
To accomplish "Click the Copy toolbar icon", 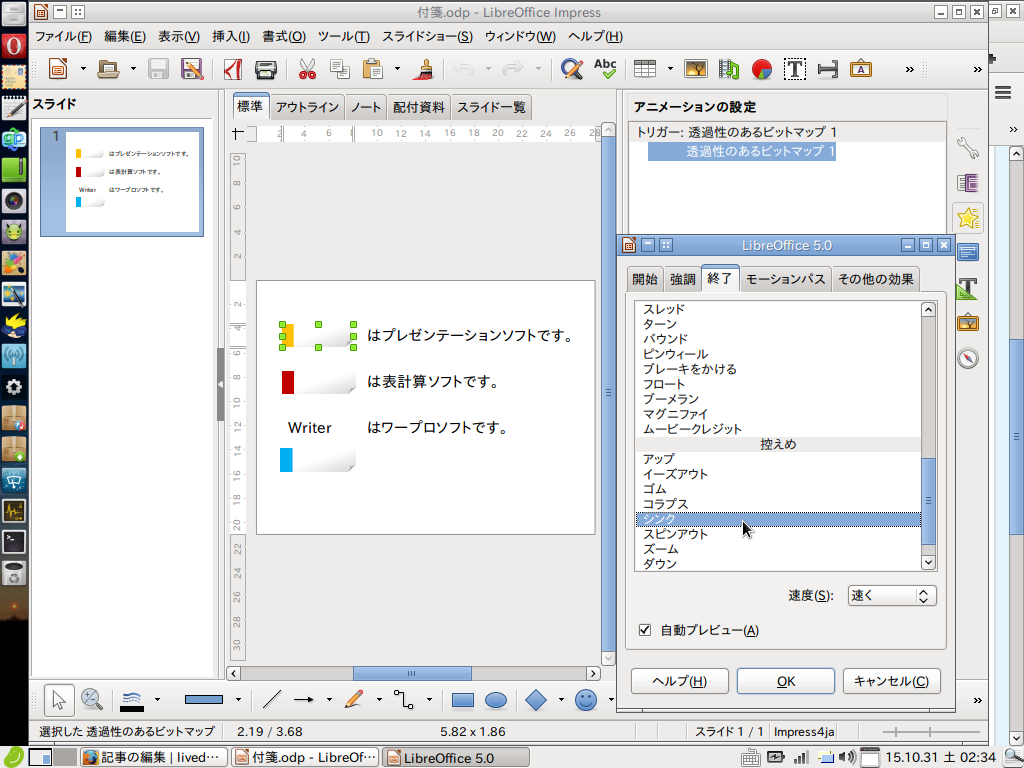I will (340, 69).
